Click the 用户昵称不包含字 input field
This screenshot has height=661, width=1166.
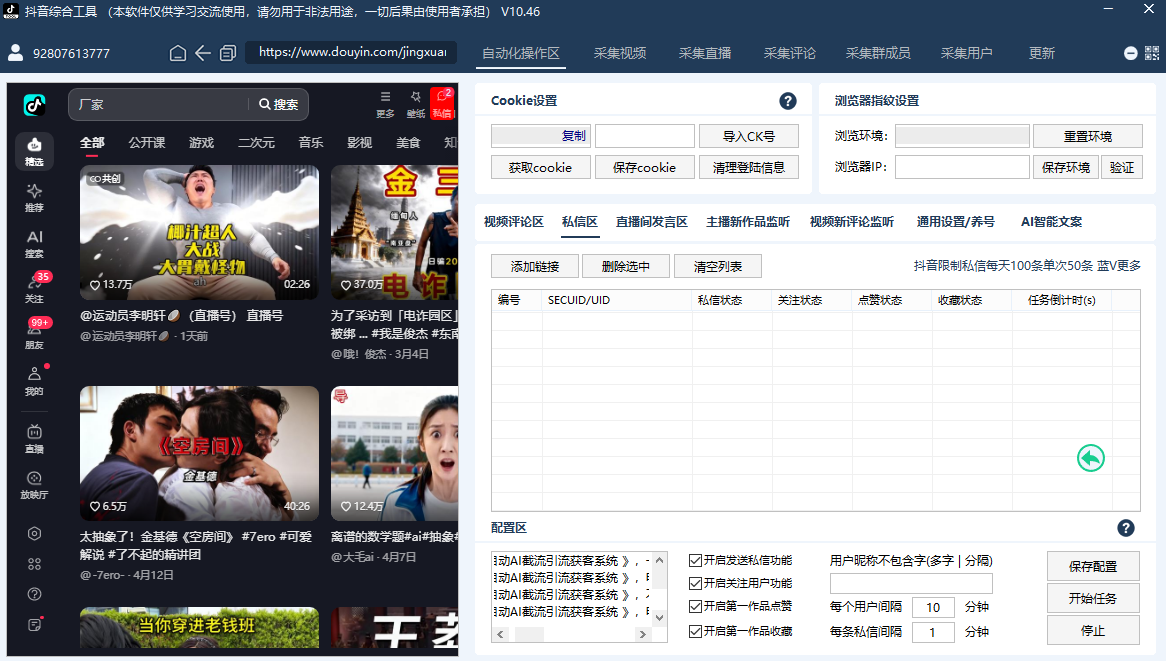pyautogui.click(x=911, y=583)
